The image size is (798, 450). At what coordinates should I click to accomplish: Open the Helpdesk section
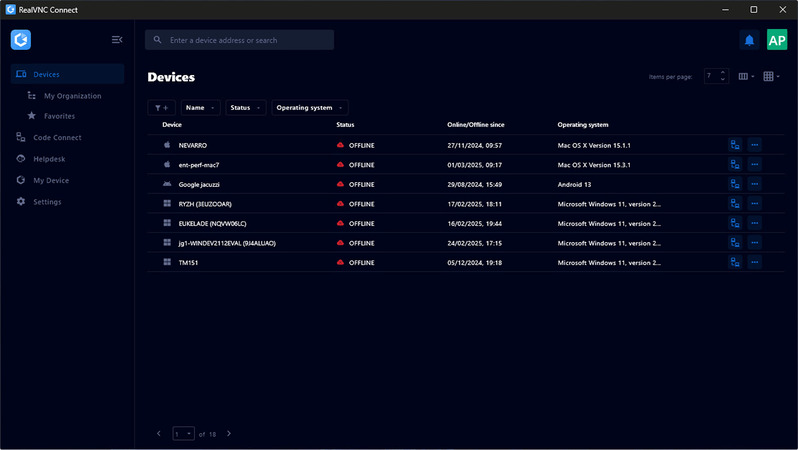pos(48,159)
